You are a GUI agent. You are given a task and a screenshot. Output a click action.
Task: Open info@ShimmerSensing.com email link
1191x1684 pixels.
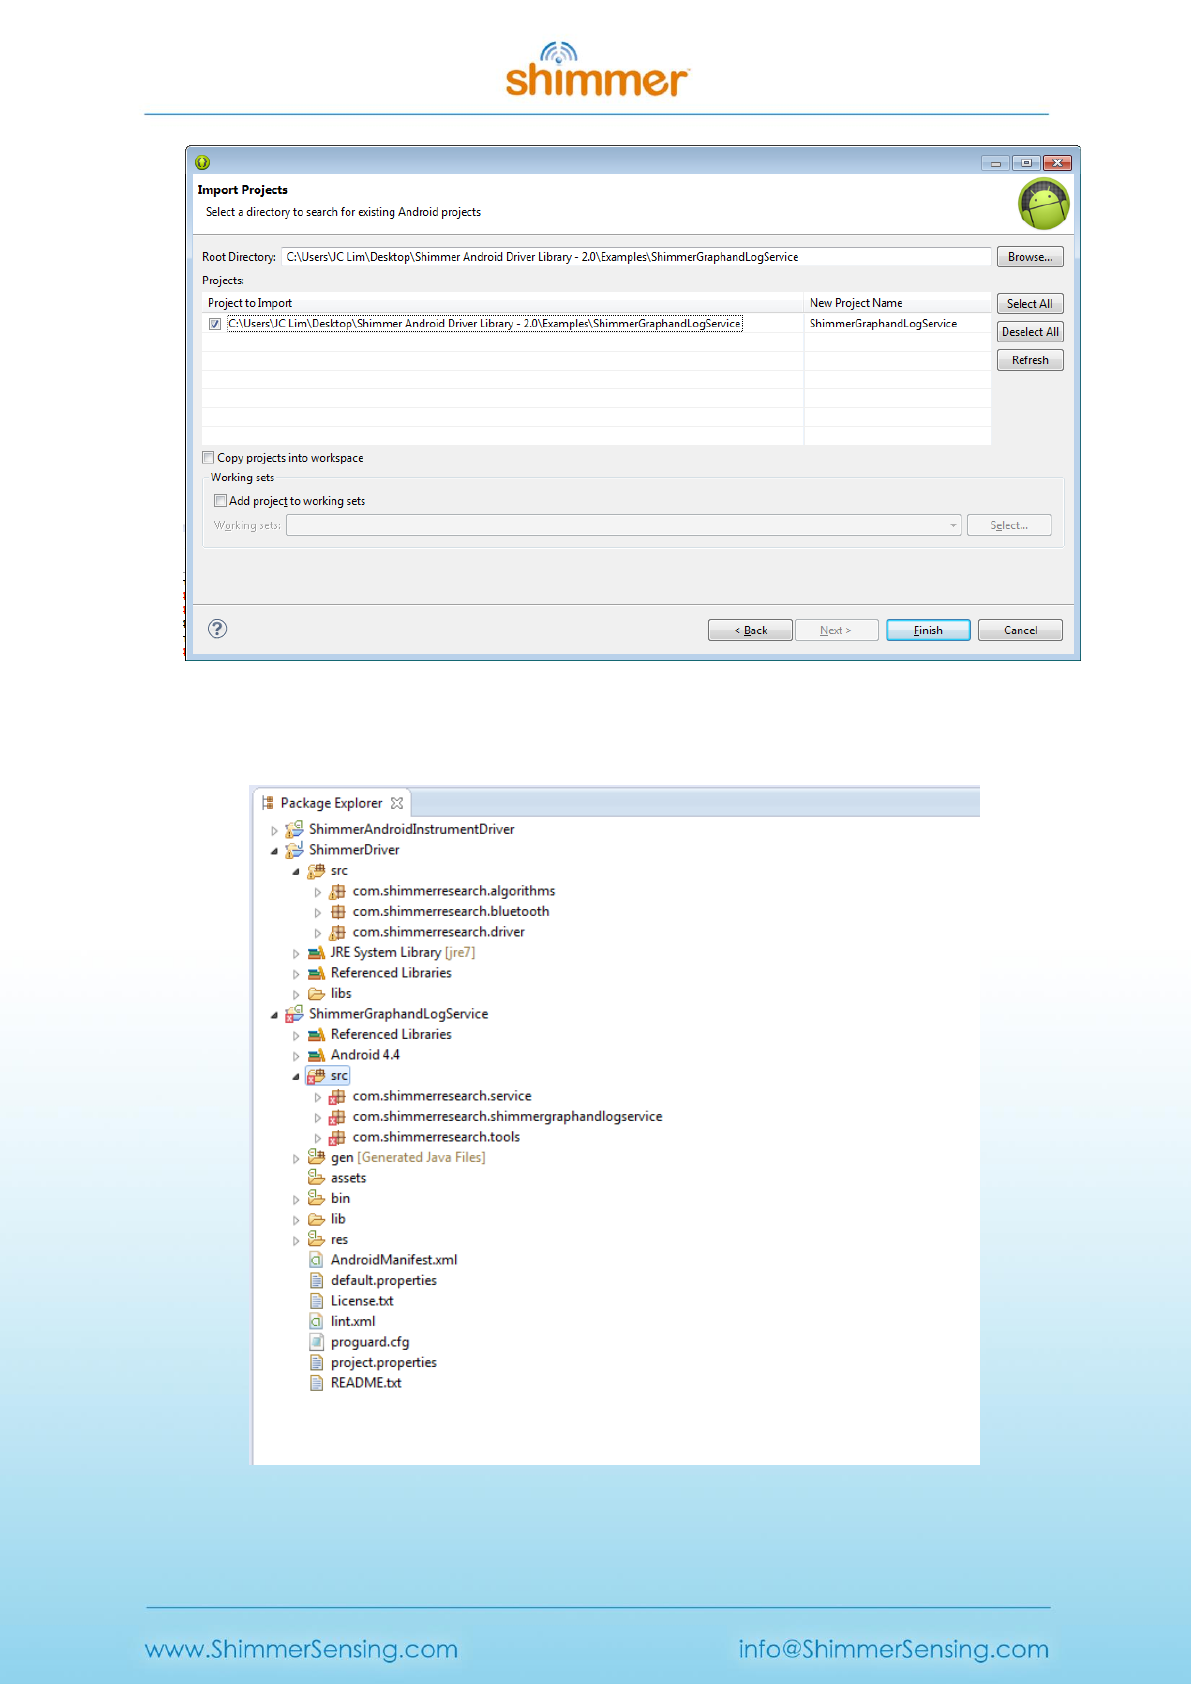[x=894, y=1649]
